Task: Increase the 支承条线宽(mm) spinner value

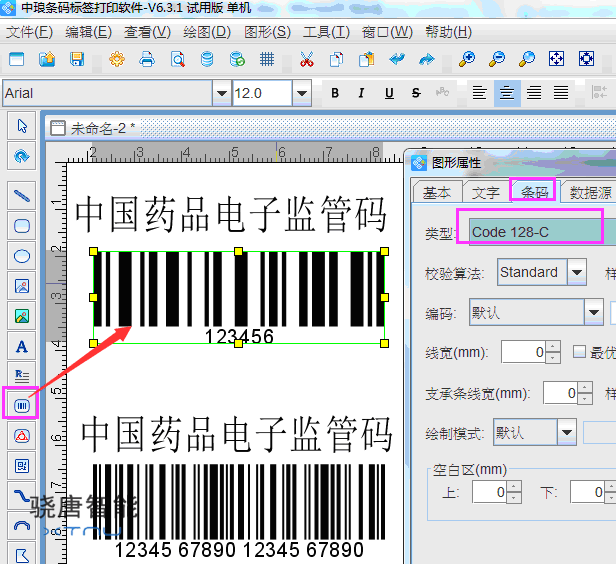Action: (585, 387)
